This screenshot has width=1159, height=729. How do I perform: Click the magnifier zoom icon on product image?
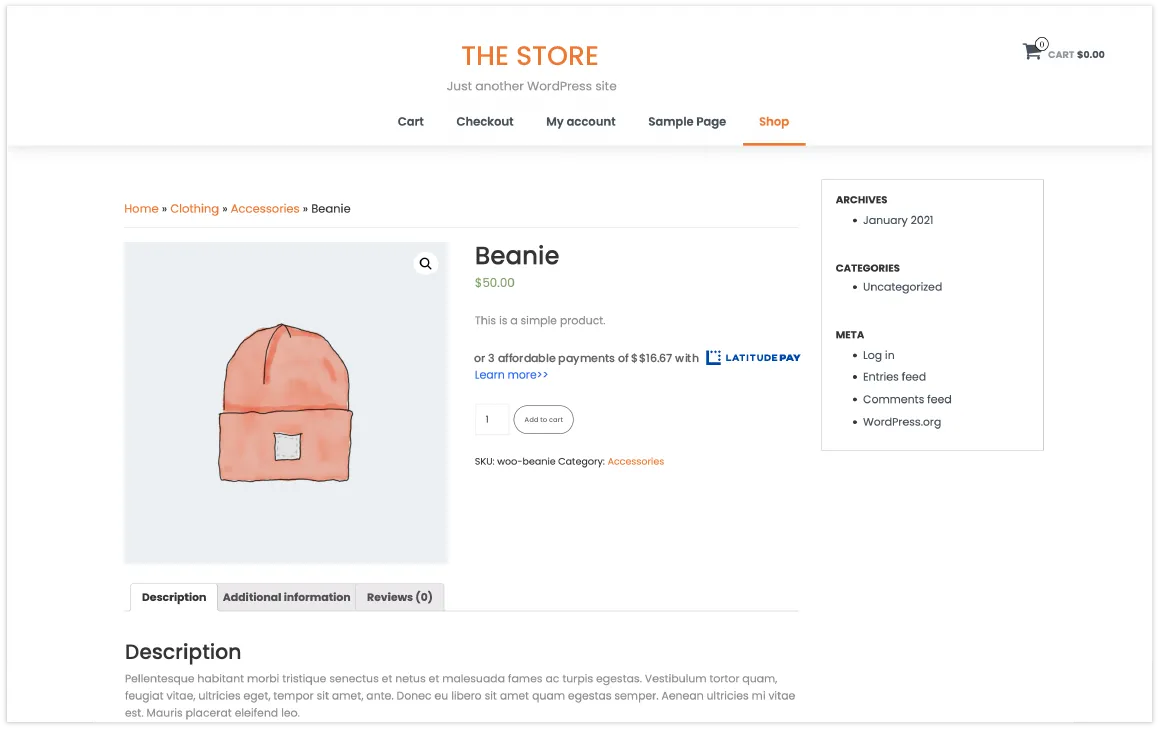425,264
